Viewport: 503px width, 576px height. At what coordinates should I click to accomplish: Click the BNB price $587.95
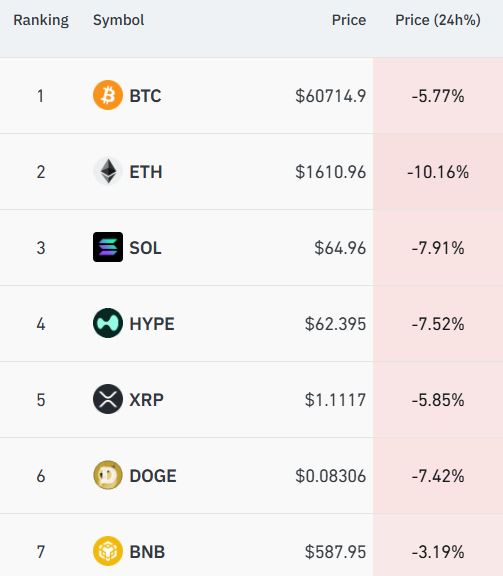(335, 552)
